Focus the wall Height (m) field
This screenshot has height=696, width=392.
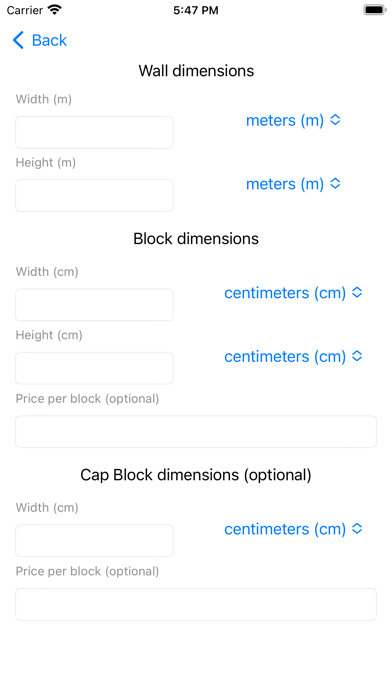point(95,195)
